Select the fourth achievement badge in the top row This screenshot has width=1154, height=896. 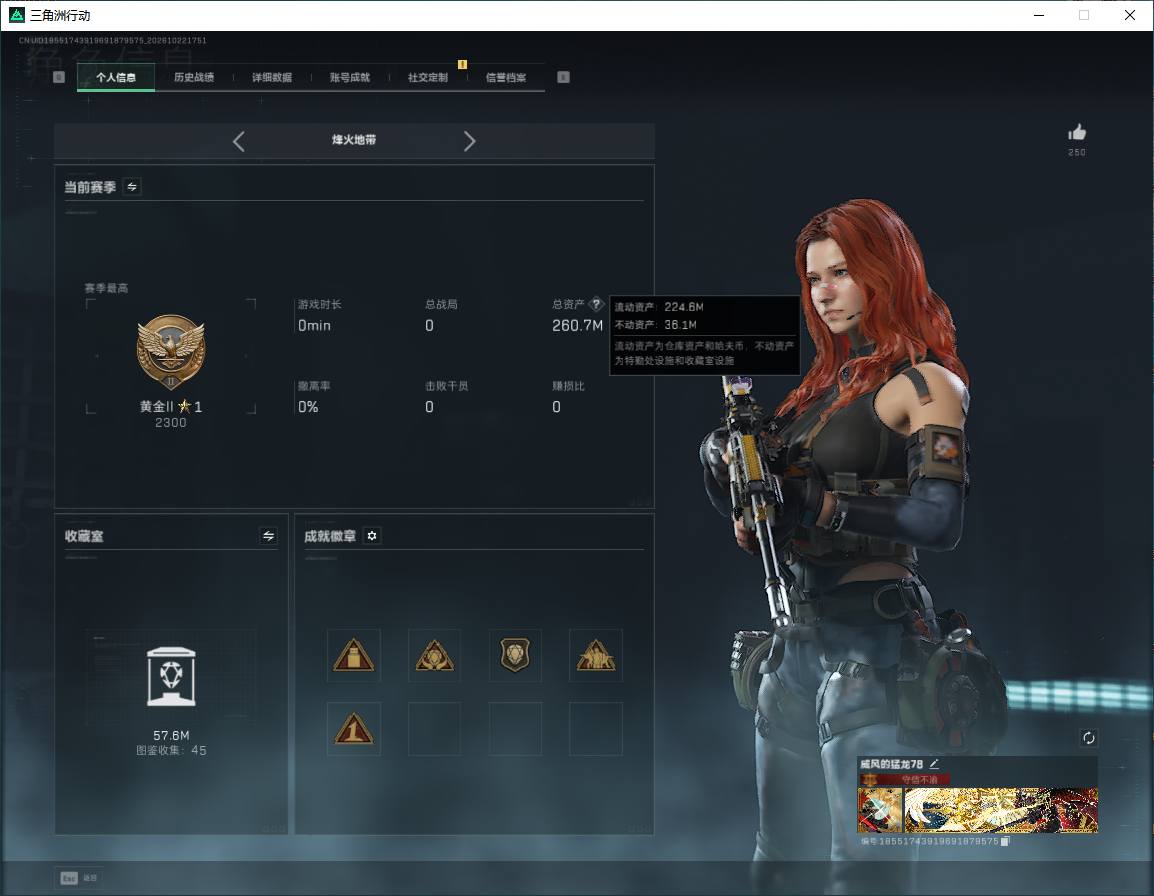(596, 655)
